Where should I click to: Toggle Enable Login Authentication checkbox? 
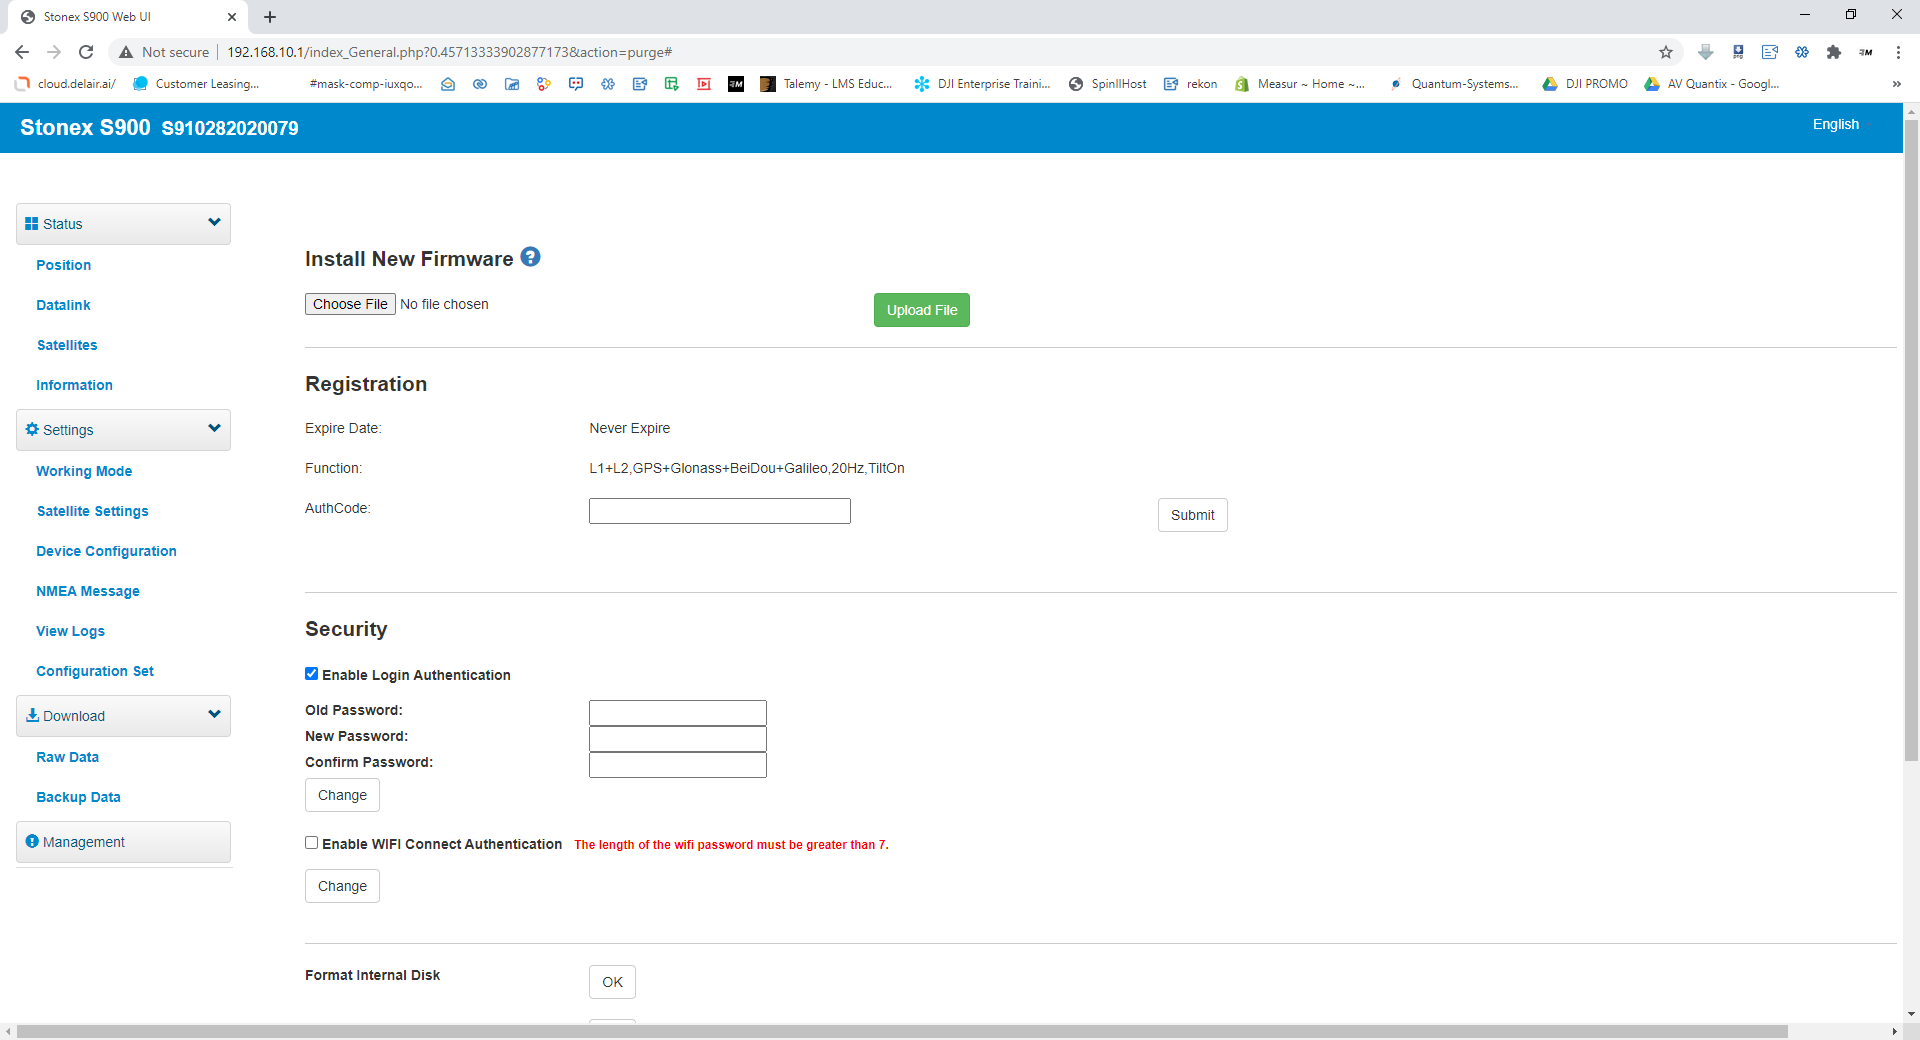click(312, 674)
